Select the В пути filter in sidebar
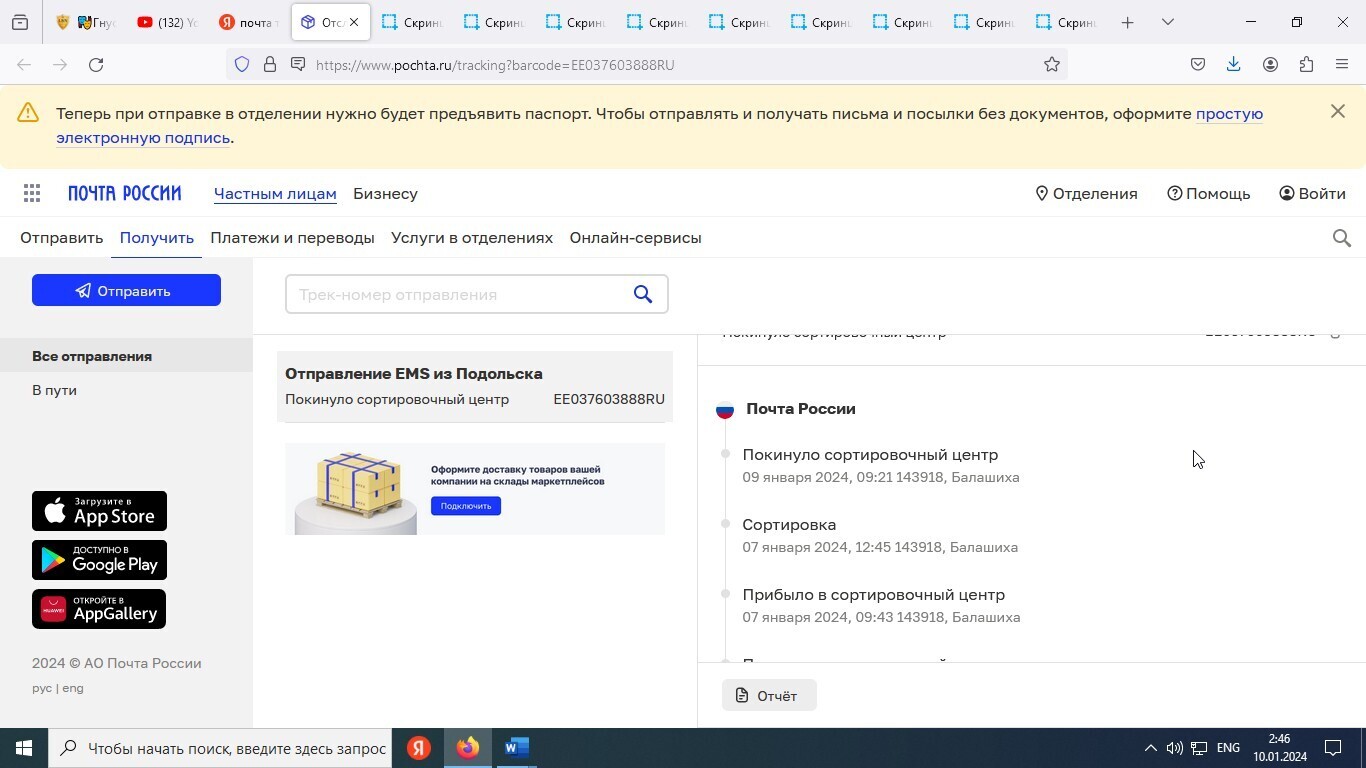 click(54, 390)
